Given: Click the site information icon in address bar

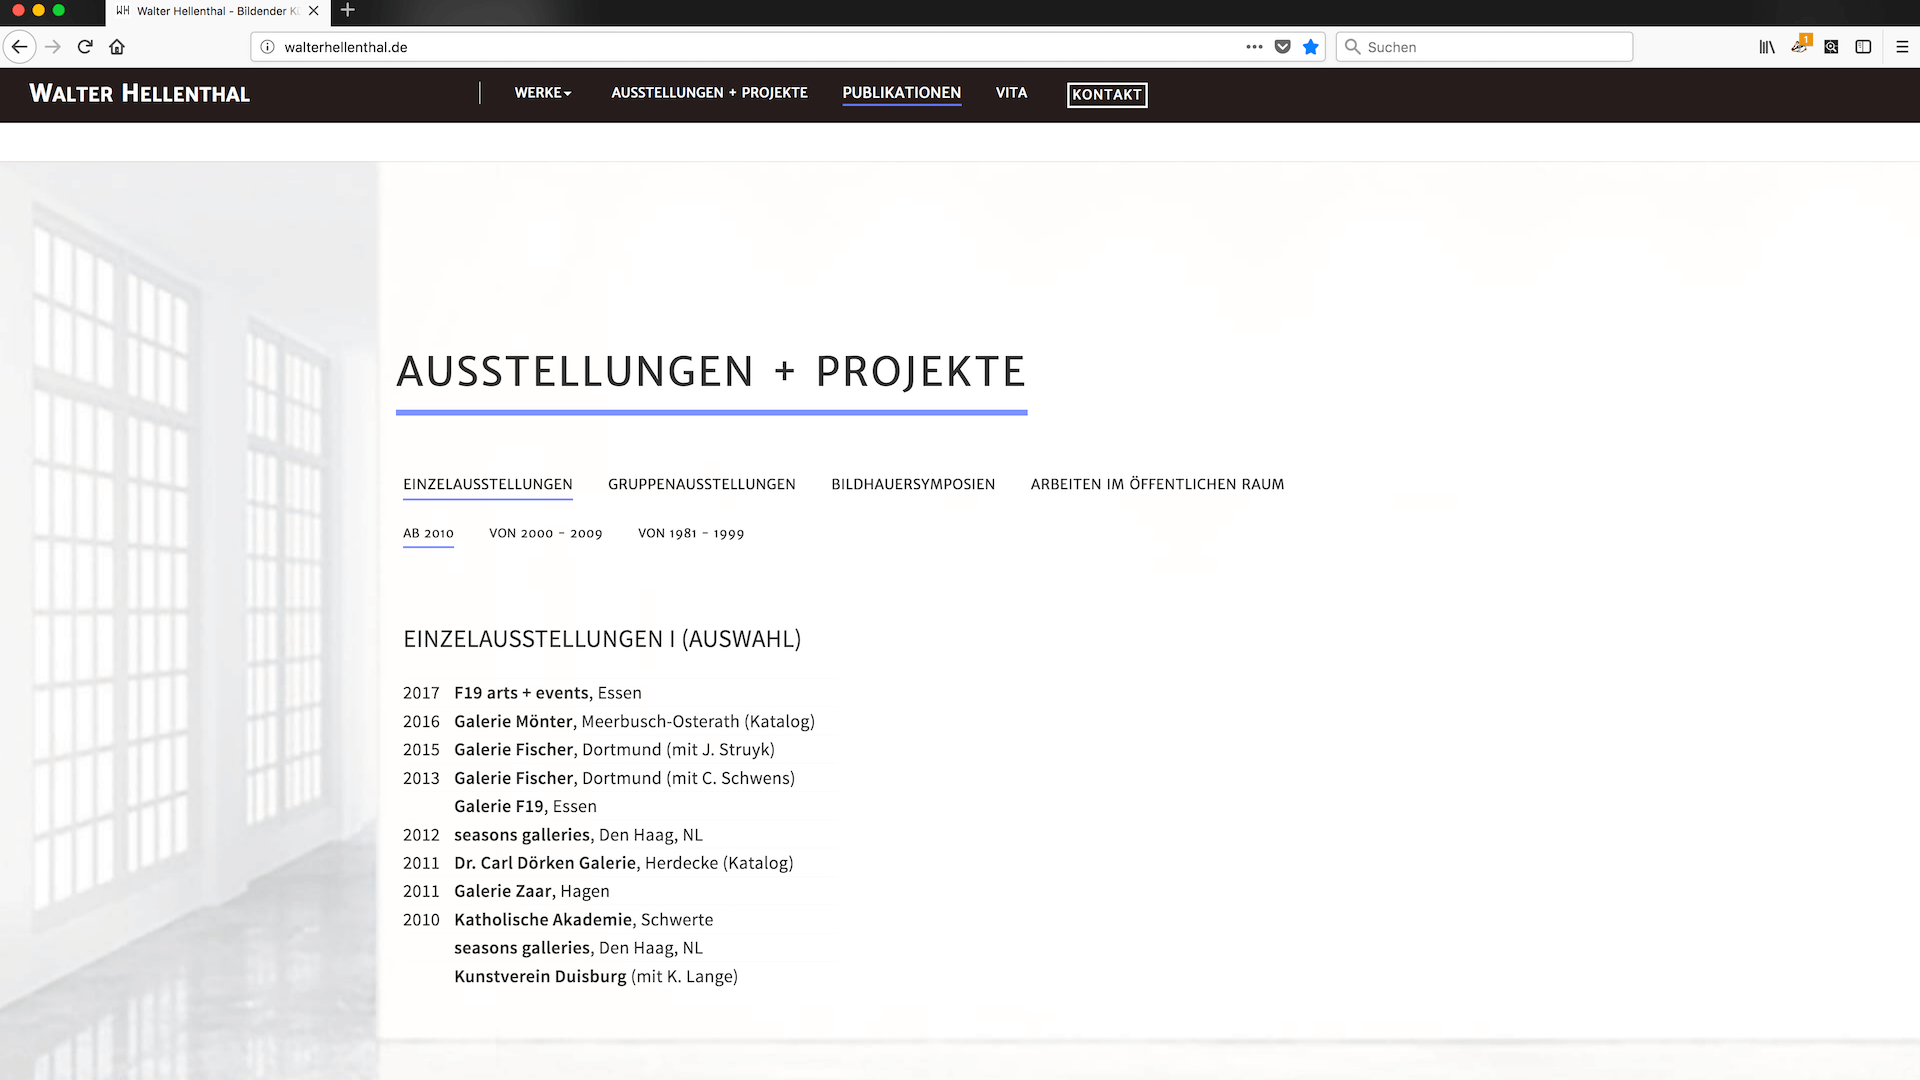Looking at the screenshot, I should [x=265, y=46].
